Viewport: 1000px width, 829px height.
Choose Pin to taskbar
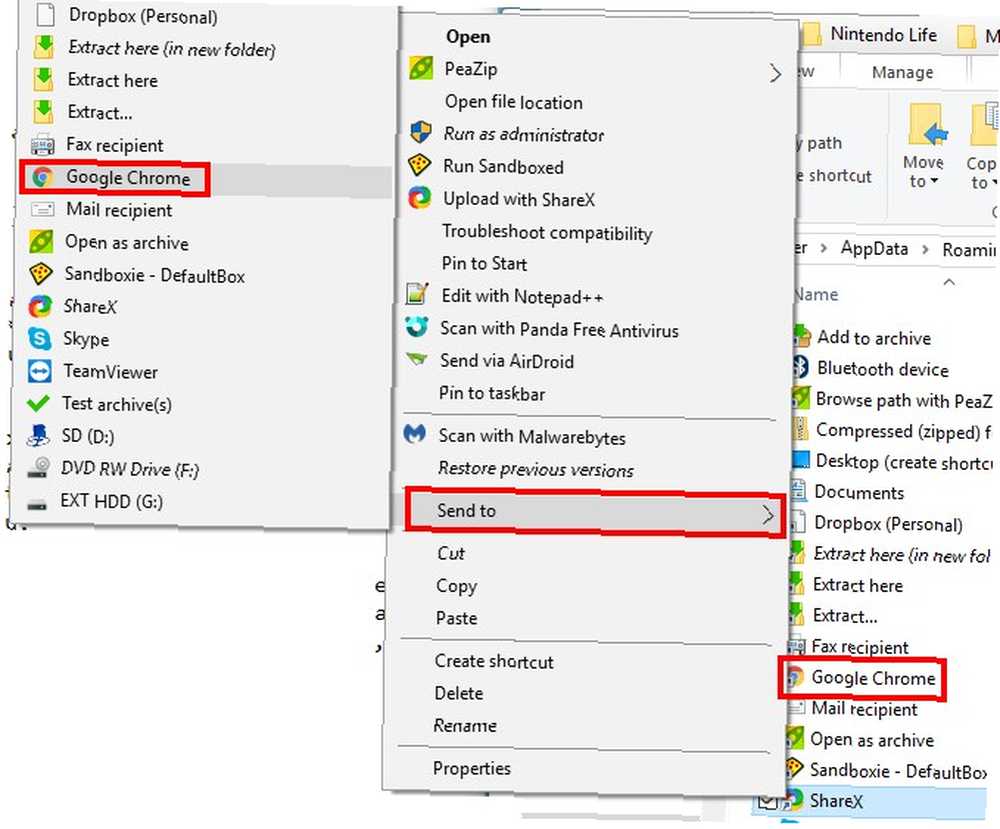pyautogui.click(x=492, y=393)
